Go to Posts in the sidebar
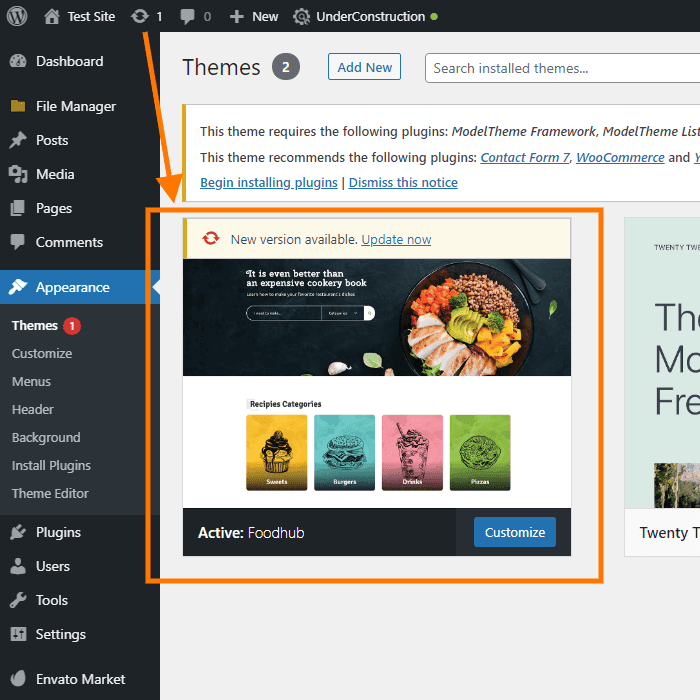This screenshot has width=700, height=700. click(52, 140)
